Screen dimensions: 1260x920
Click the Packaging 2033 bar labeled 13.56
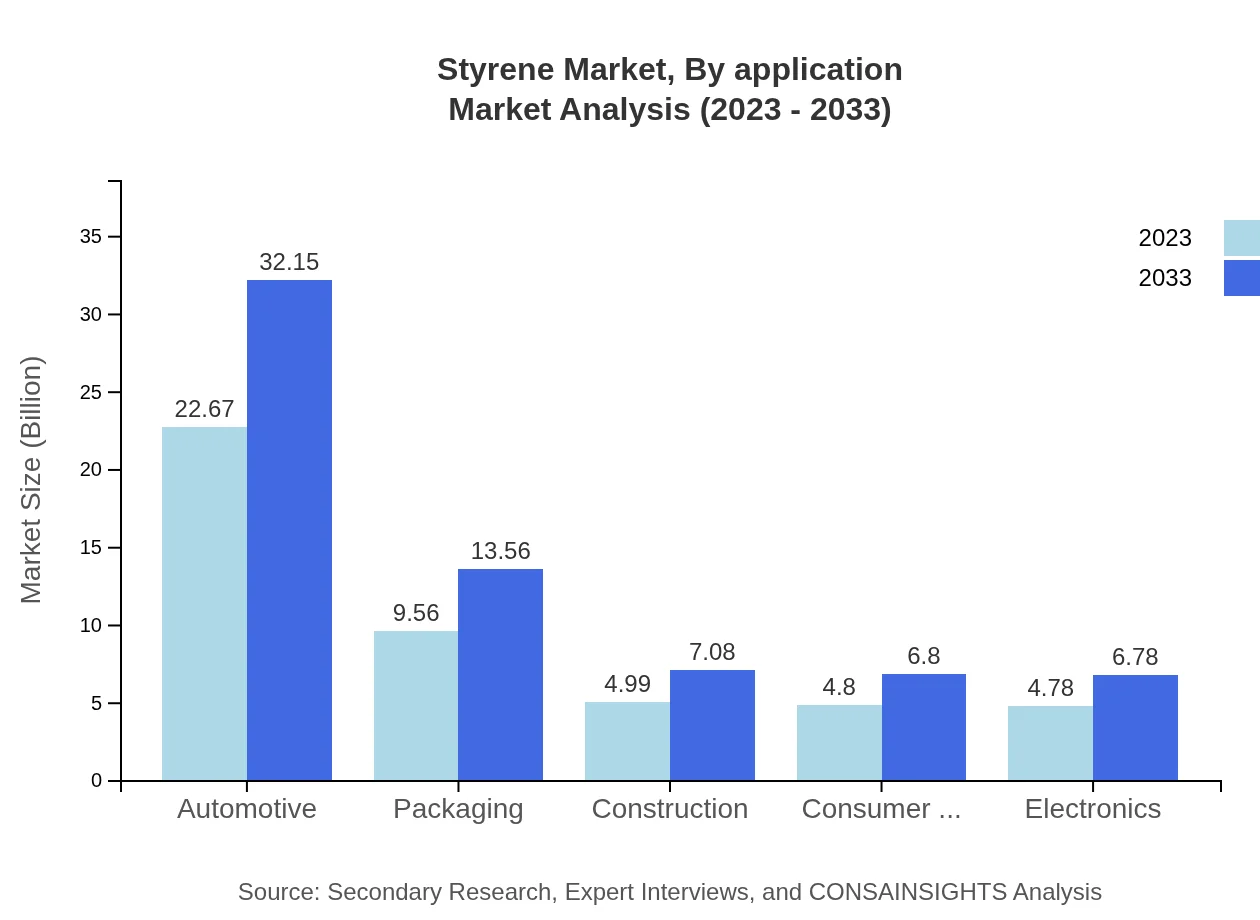[500, 675]
